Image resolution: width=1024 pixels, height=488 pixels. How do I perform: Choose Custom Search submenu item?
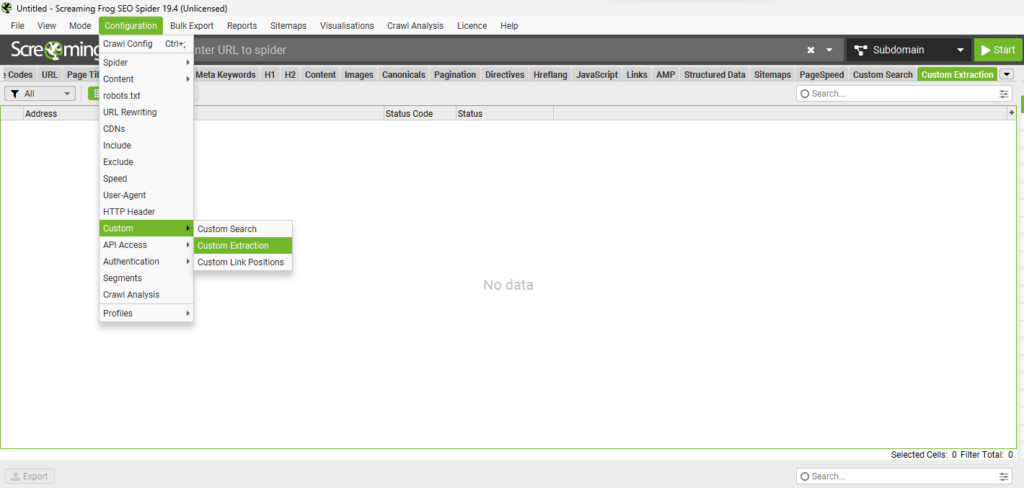[x=243, y=229]
